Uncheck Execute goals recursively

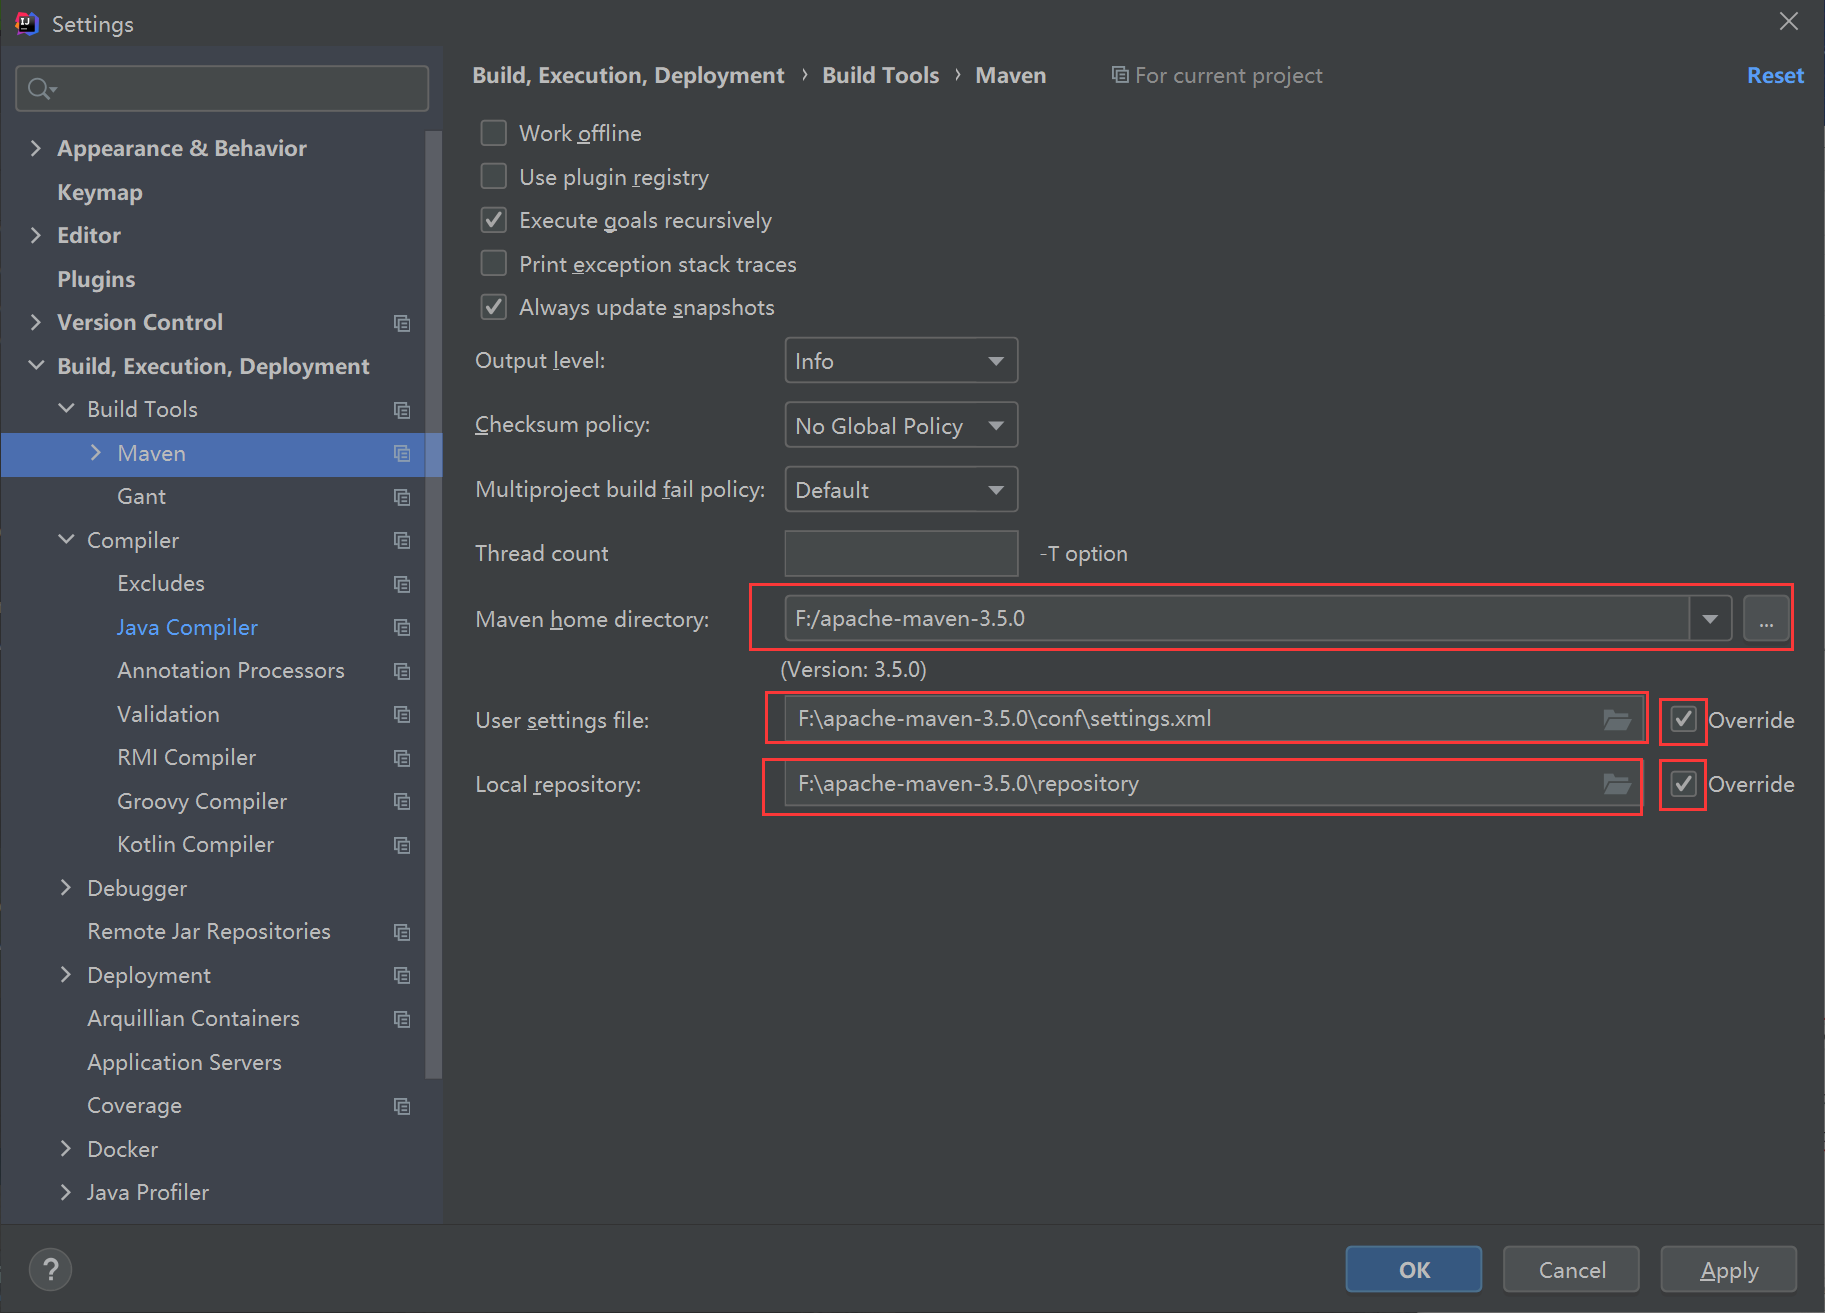(493, 220)
